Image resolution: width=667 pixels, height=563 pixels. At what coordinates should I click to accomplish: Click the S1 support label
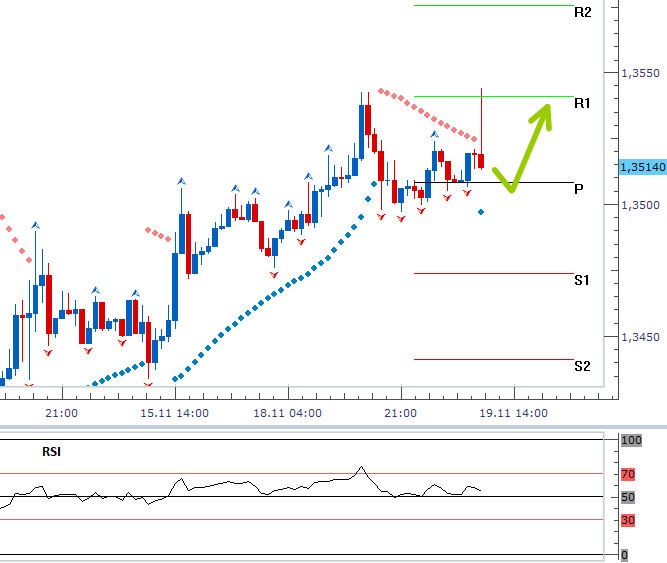click(x=581, y=280)
